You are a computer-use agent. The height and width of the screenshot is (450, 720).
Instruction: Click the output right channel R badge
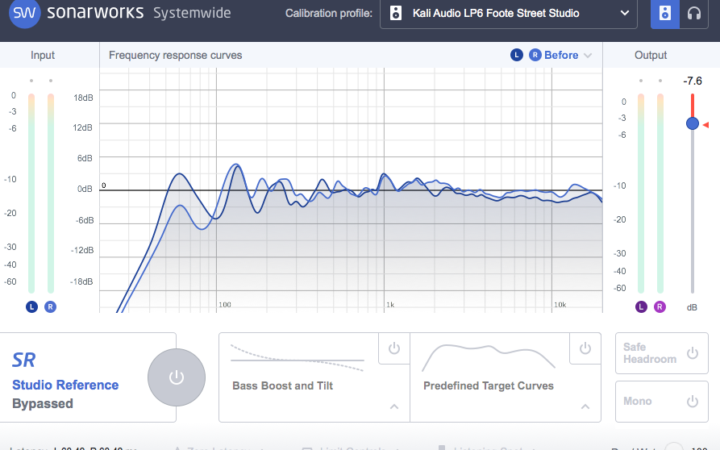pyautogui.click(x=659, y=306)
